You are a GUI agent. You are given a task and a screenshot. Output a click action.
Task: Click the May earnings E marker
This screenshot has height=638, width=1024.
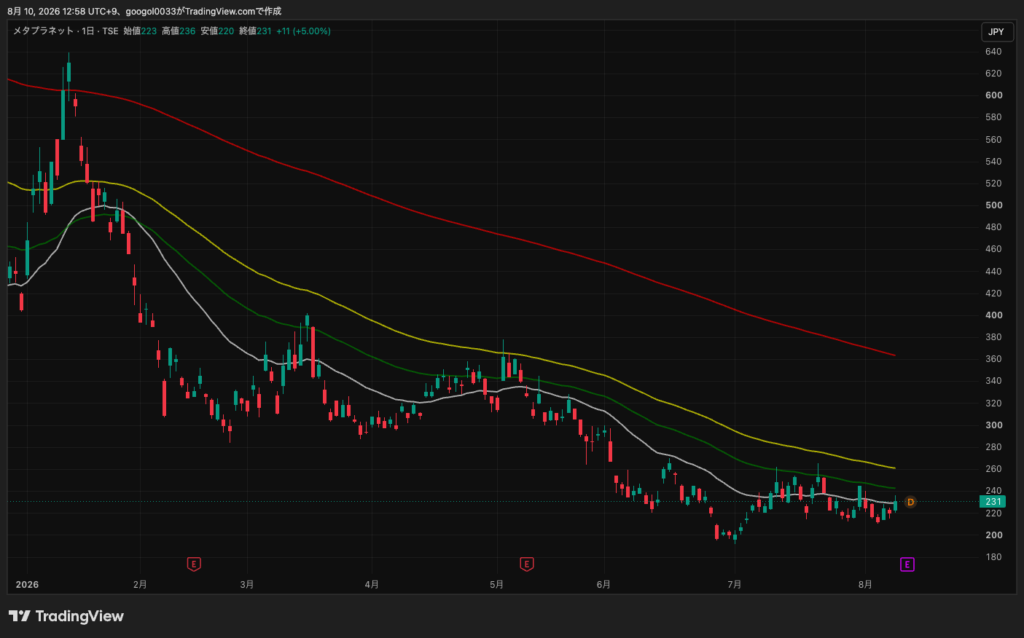tap(526, 564)
